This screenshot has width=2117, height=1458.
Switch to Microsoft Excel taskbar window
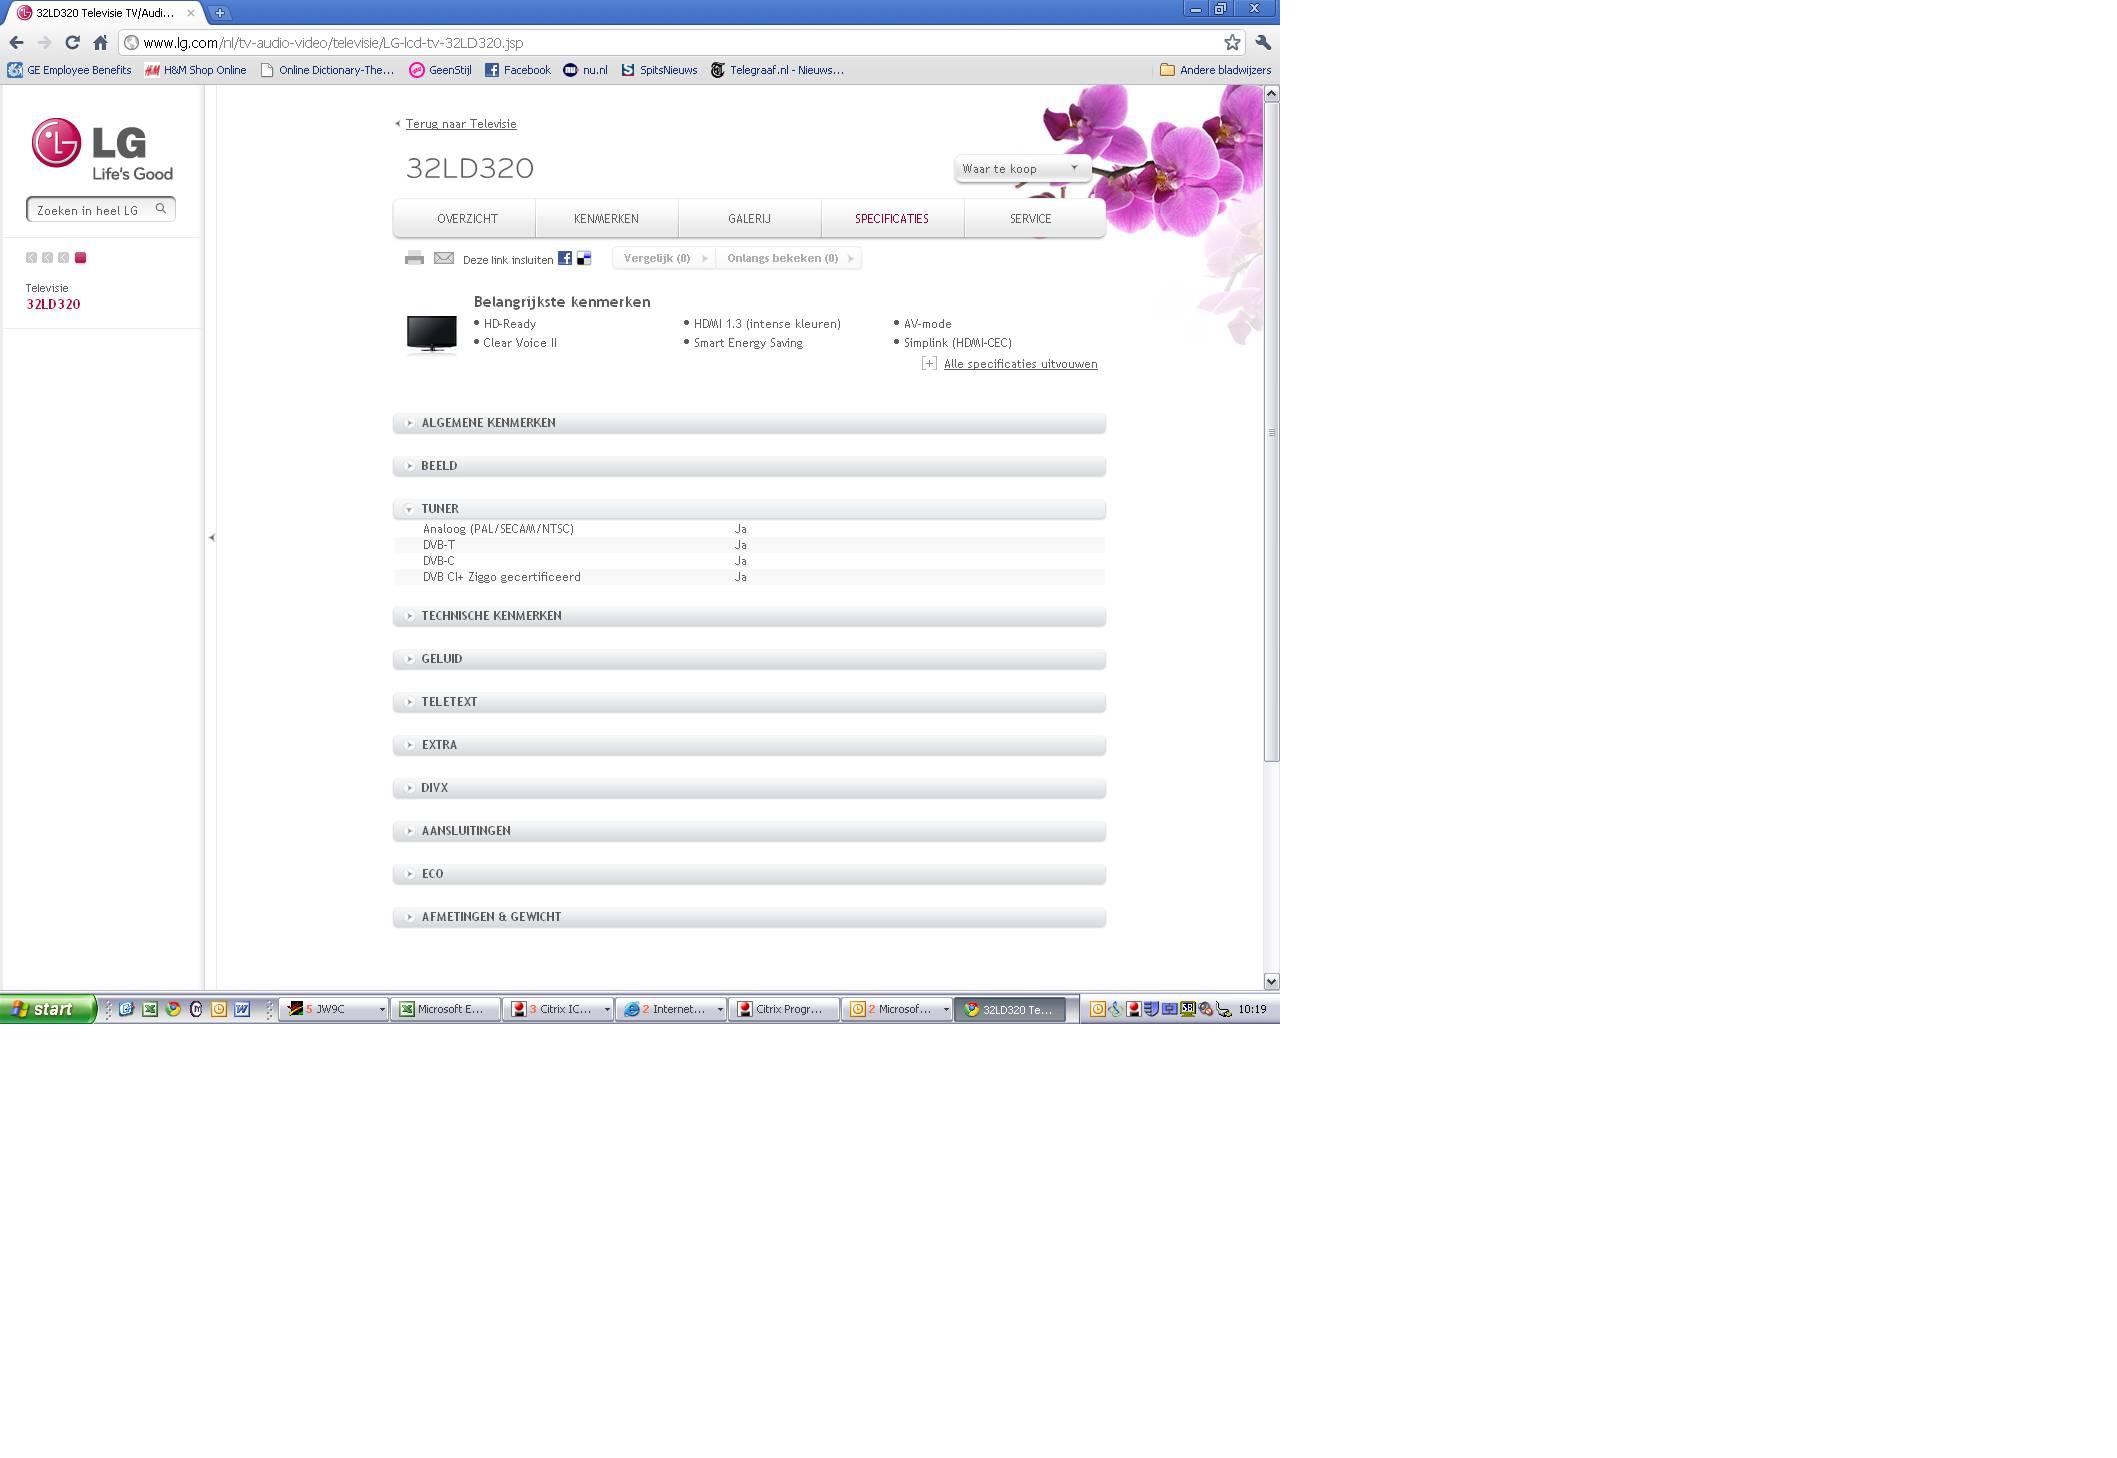click(x=446, y=1009)
